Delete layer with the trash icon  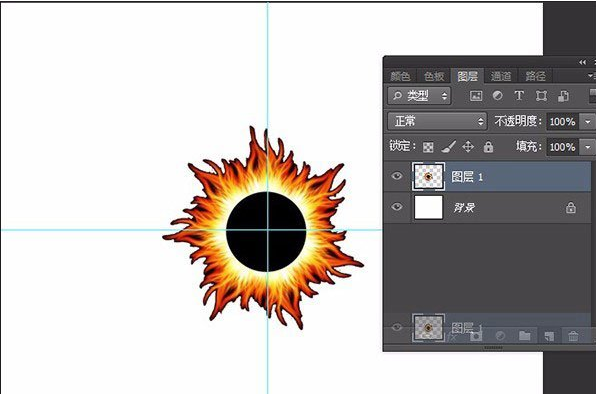(573, 336)
